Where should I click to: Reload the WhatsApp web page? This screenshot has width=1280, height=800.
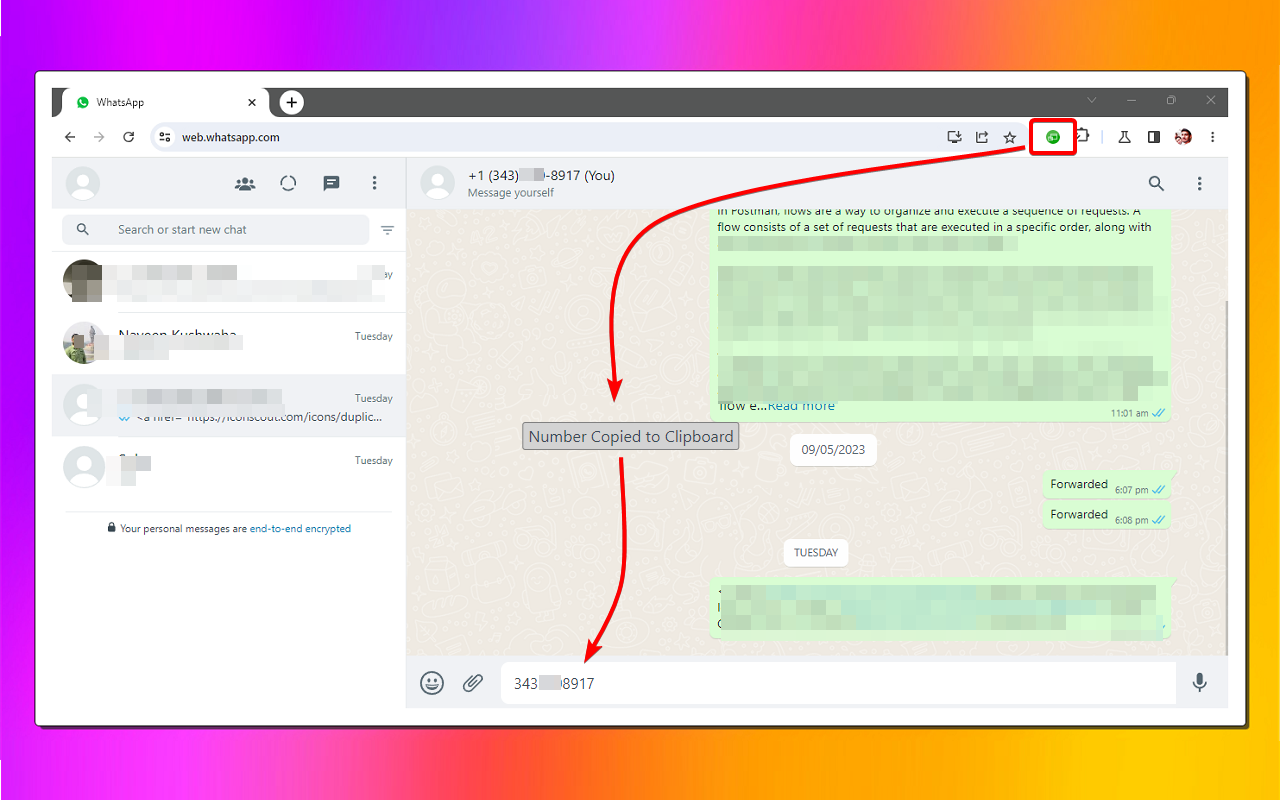point(129,137)
